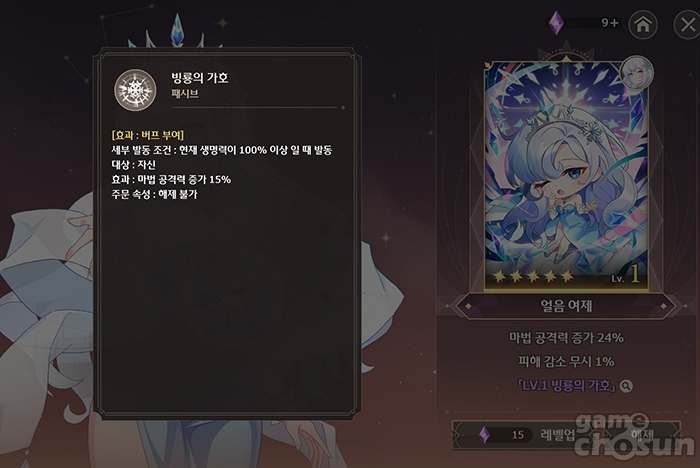Close the card screen with X icon
Screen dimensions: 700x468
(x=688, y=25)
